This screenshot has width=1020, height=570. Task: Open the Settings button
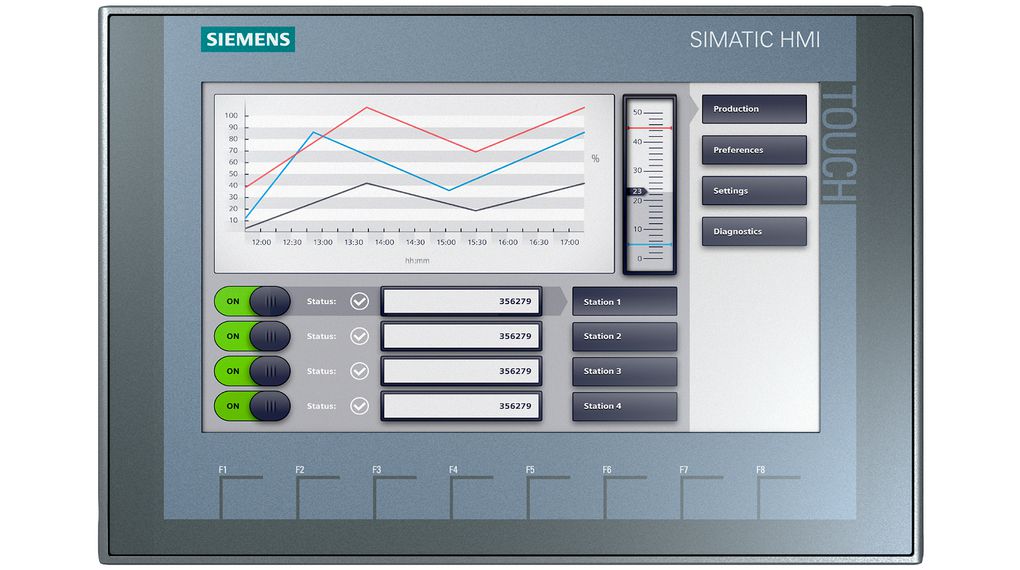pos(754,191)
